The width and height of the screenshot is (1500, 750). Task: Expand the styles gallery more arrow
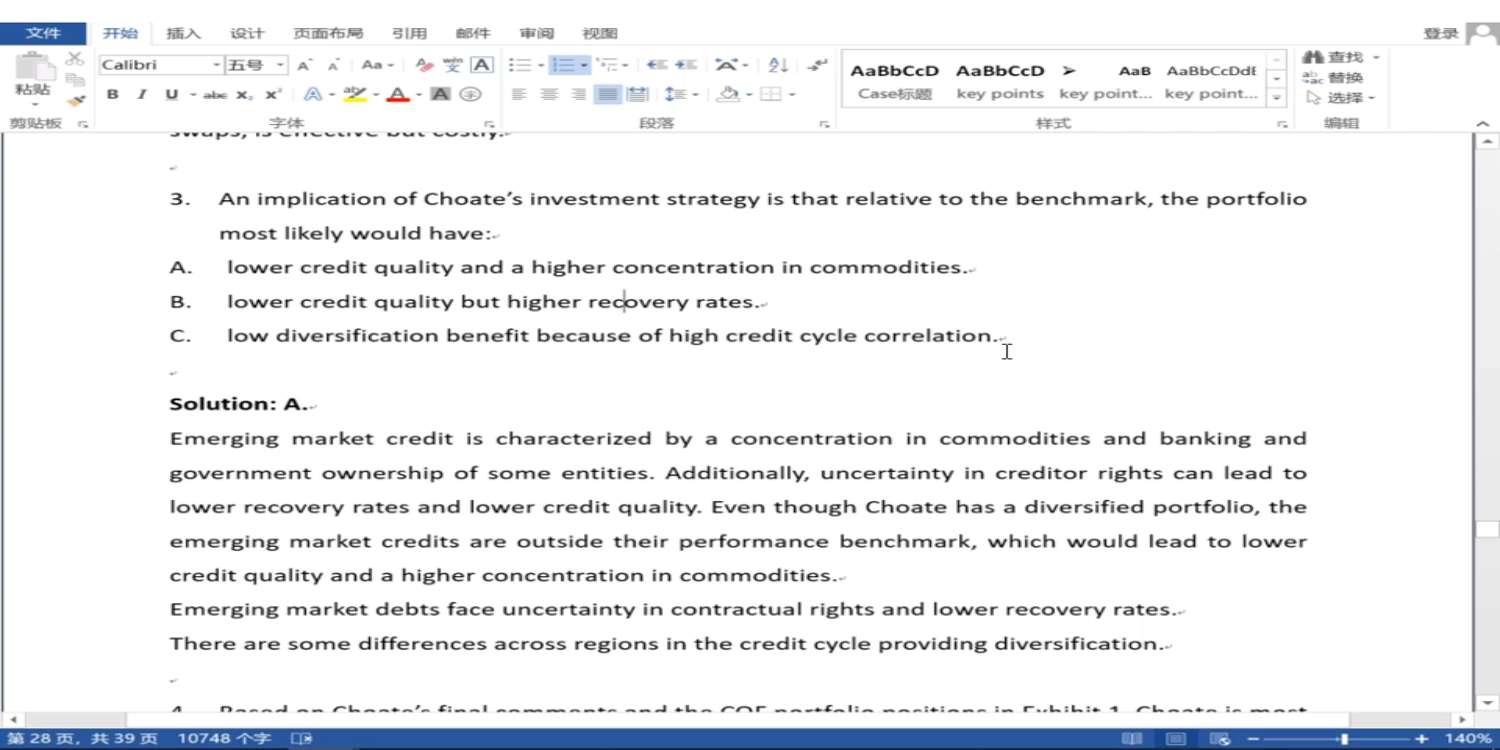(1276, 98)
